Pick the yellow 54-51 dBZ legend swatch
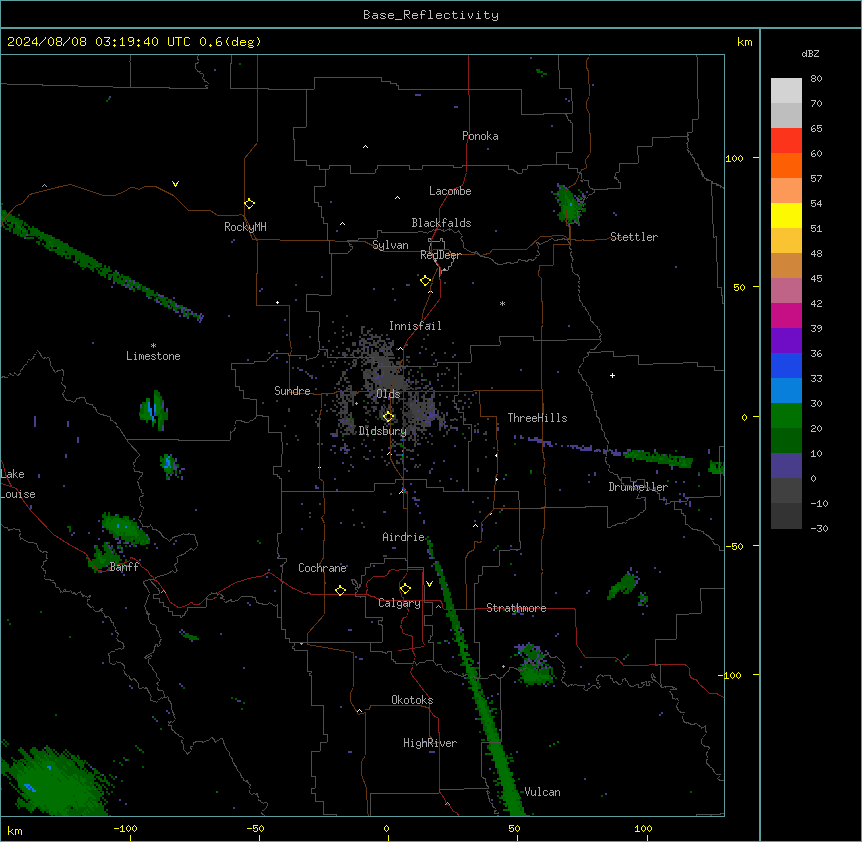 point(786,215)
